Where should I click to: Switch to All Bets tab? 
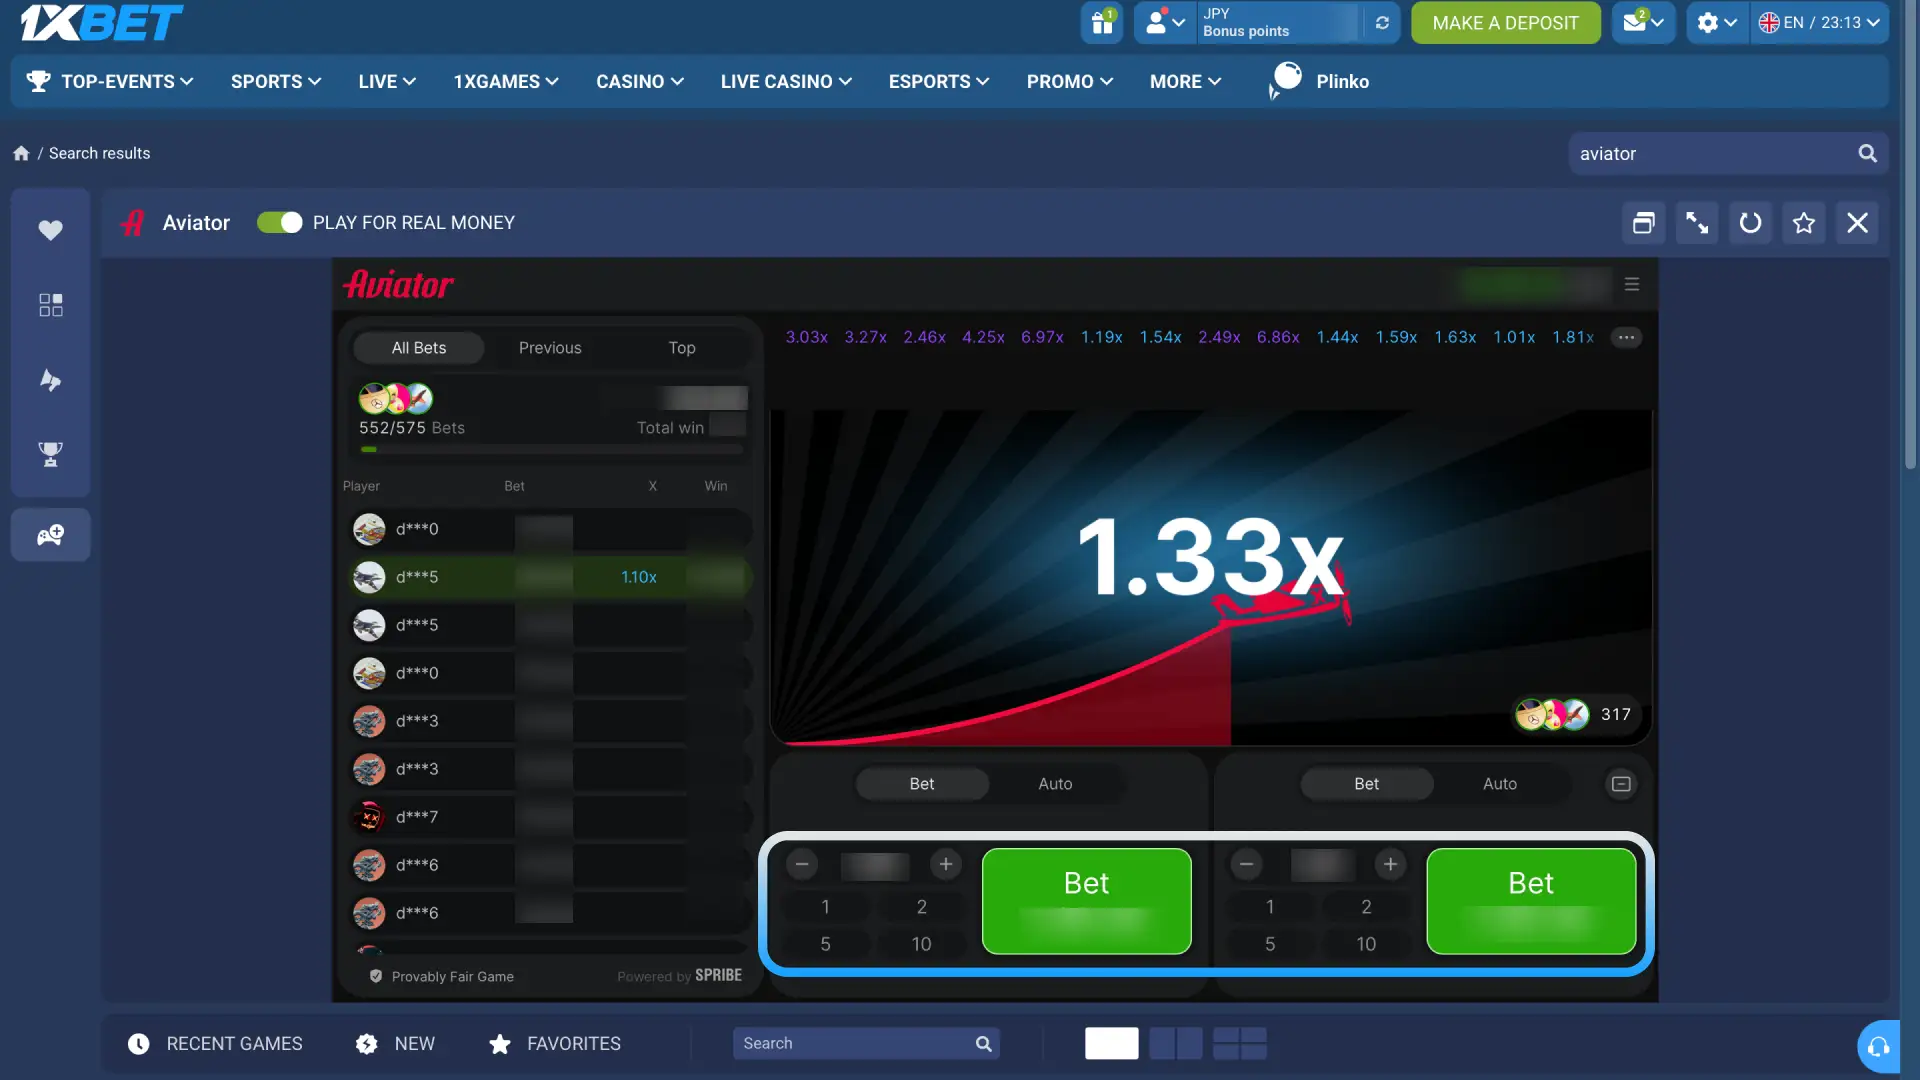click(419, 348)
